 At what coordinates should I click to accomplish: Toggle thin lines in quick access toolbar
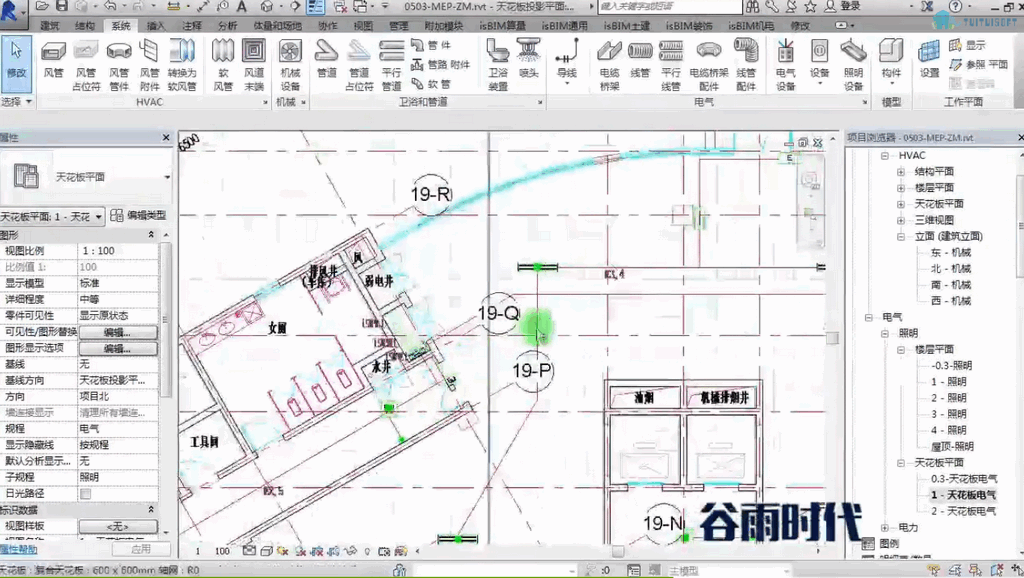pyautogui.click(x=315, y=7)
